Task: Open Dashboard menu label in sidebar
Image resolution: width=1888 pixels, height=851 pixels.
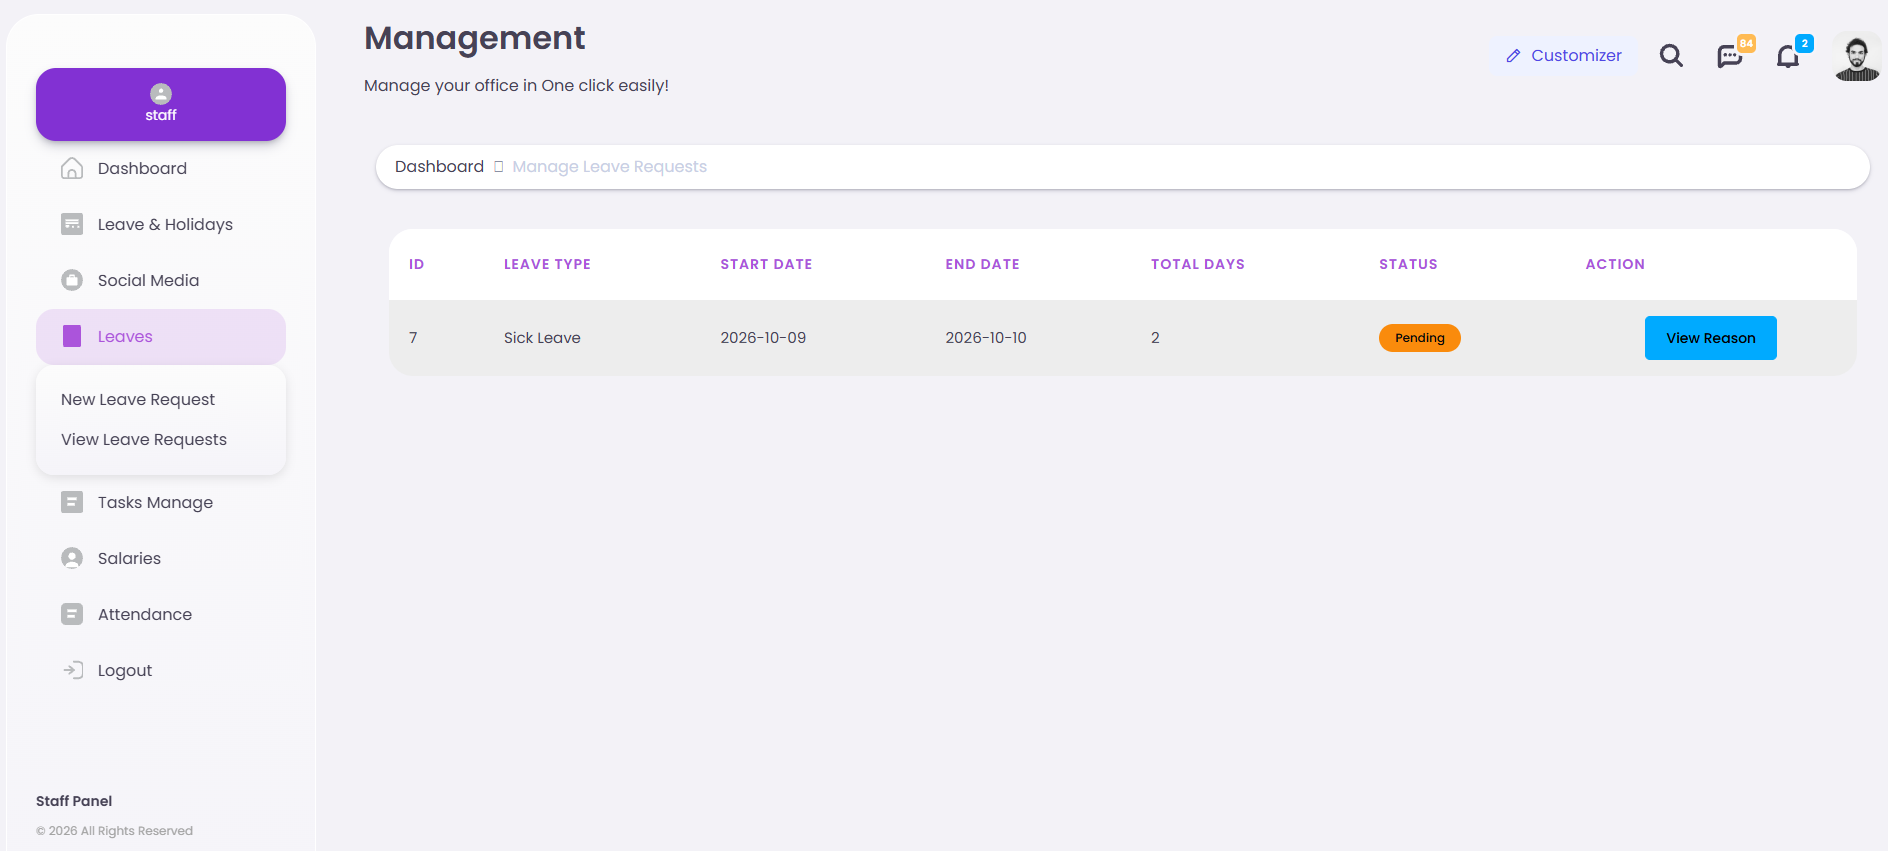Action: [x=142, y=168]
